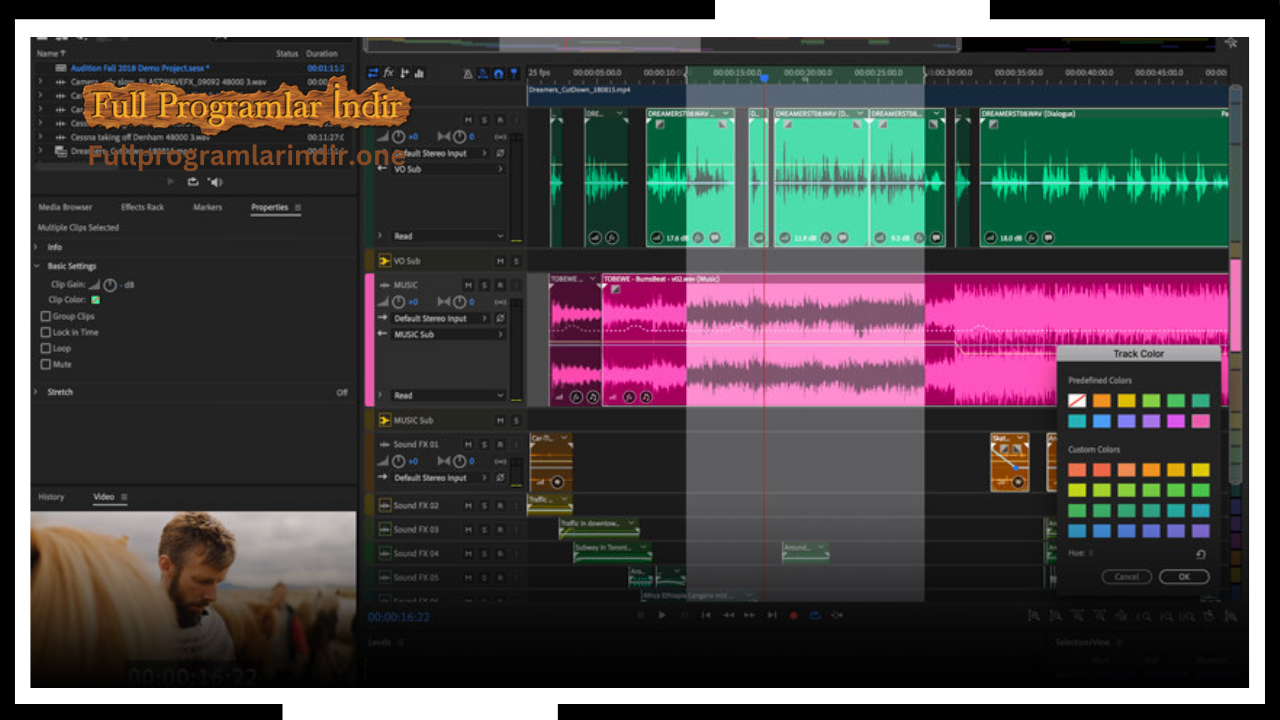Toggle the metronome icon above the tracks

click(468, 73)
